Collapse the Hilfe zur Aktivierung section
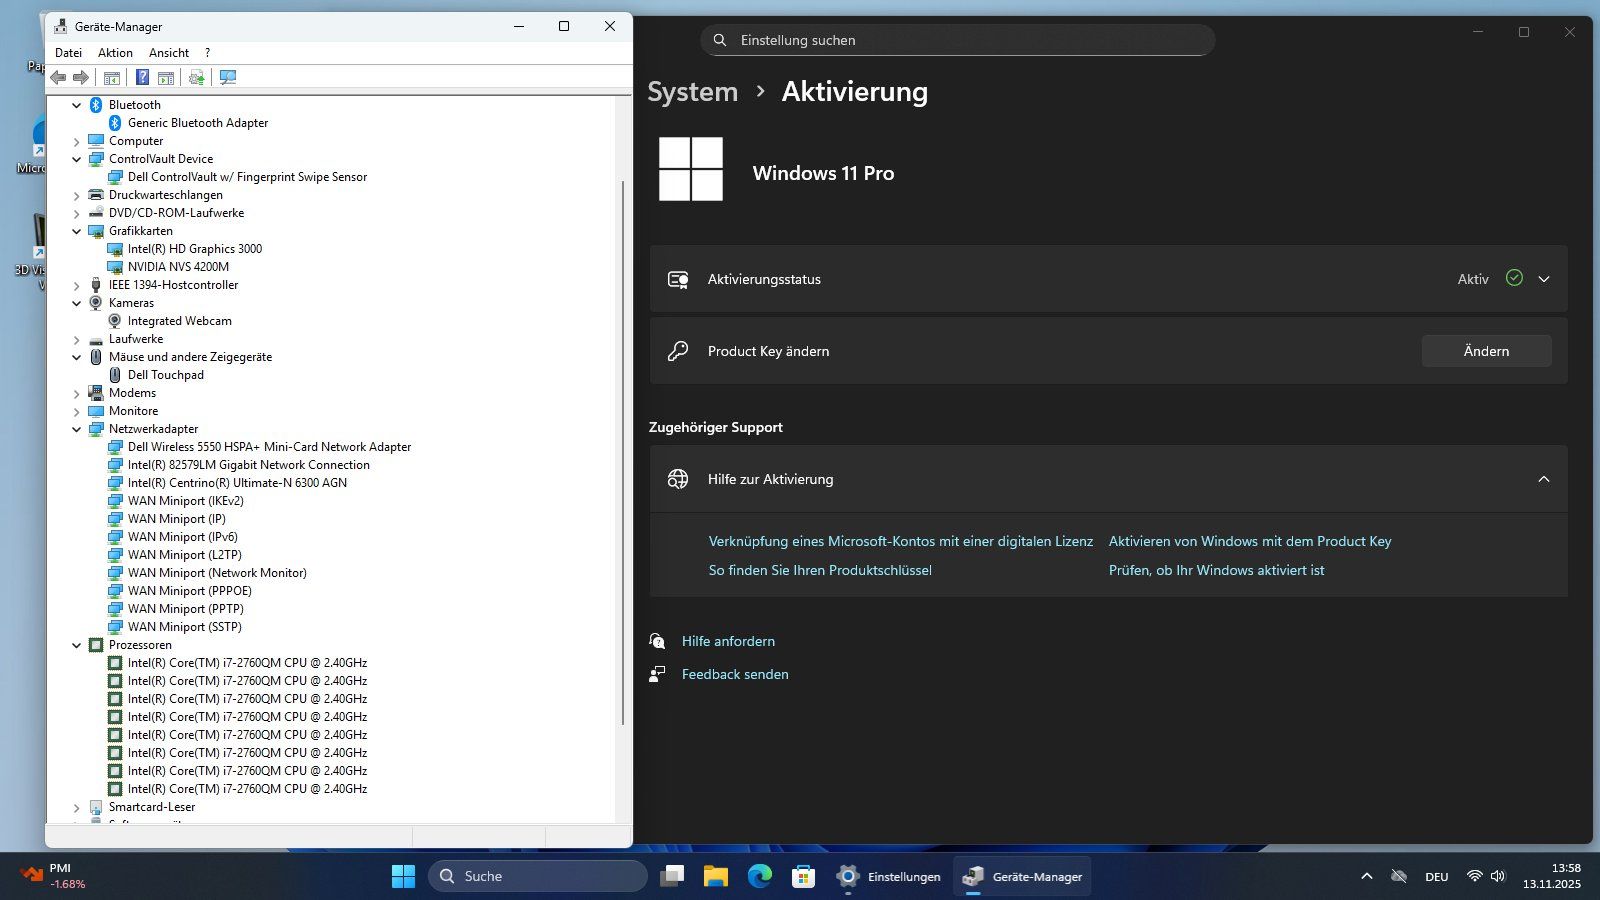 [1544, 479]
